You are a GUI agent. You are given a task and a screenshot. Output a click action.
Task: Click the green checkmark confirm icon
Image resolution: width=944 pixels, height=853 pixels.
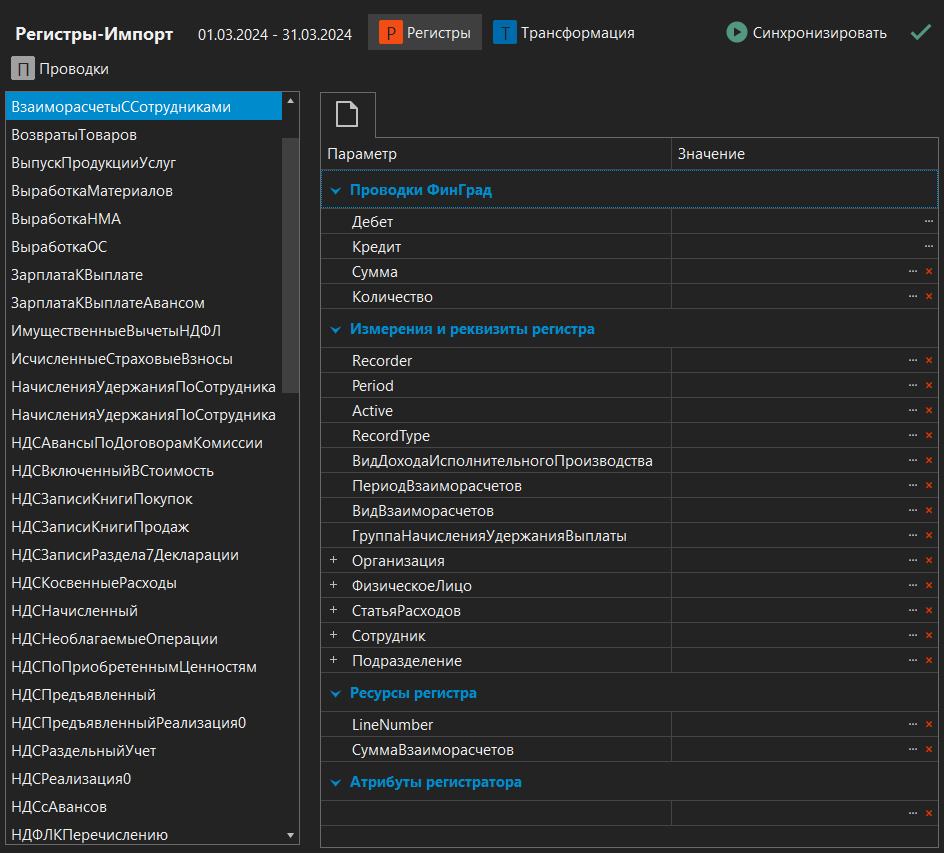tap(921, 33)
